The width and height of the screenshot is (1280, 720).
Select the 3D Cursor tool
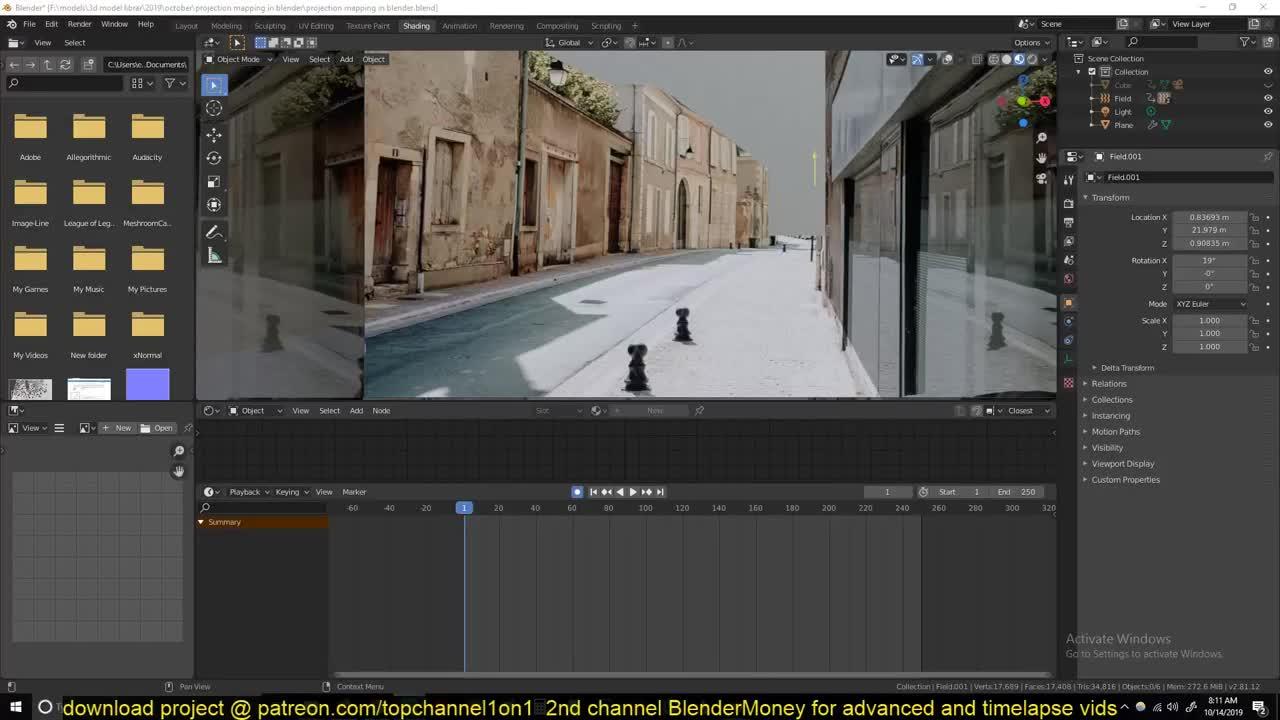(214, 108)
